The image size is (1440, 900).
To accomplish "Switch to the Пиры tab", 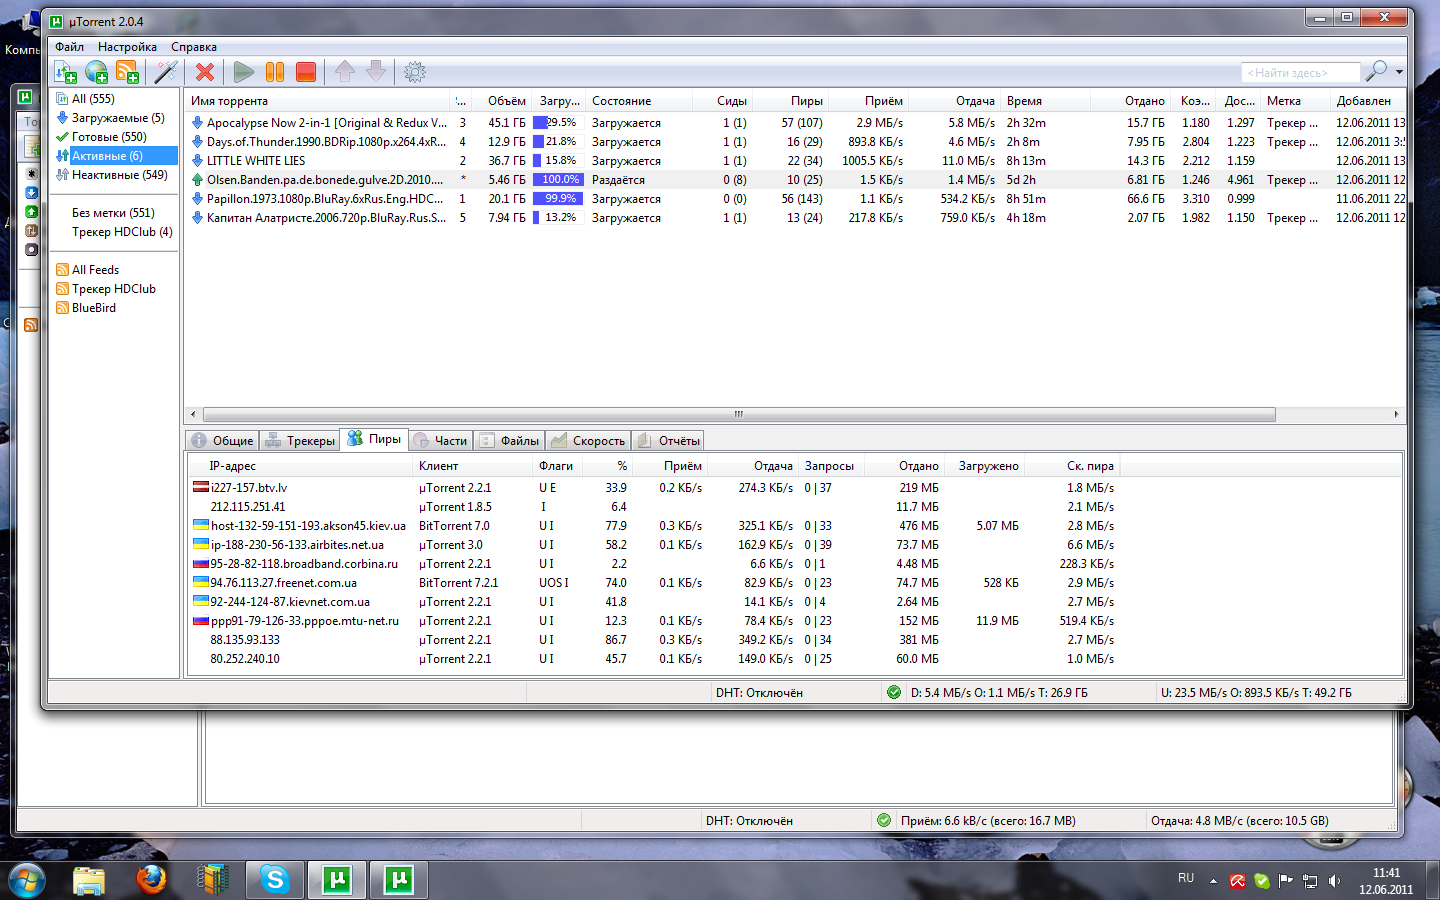I will tap(375, 439).
